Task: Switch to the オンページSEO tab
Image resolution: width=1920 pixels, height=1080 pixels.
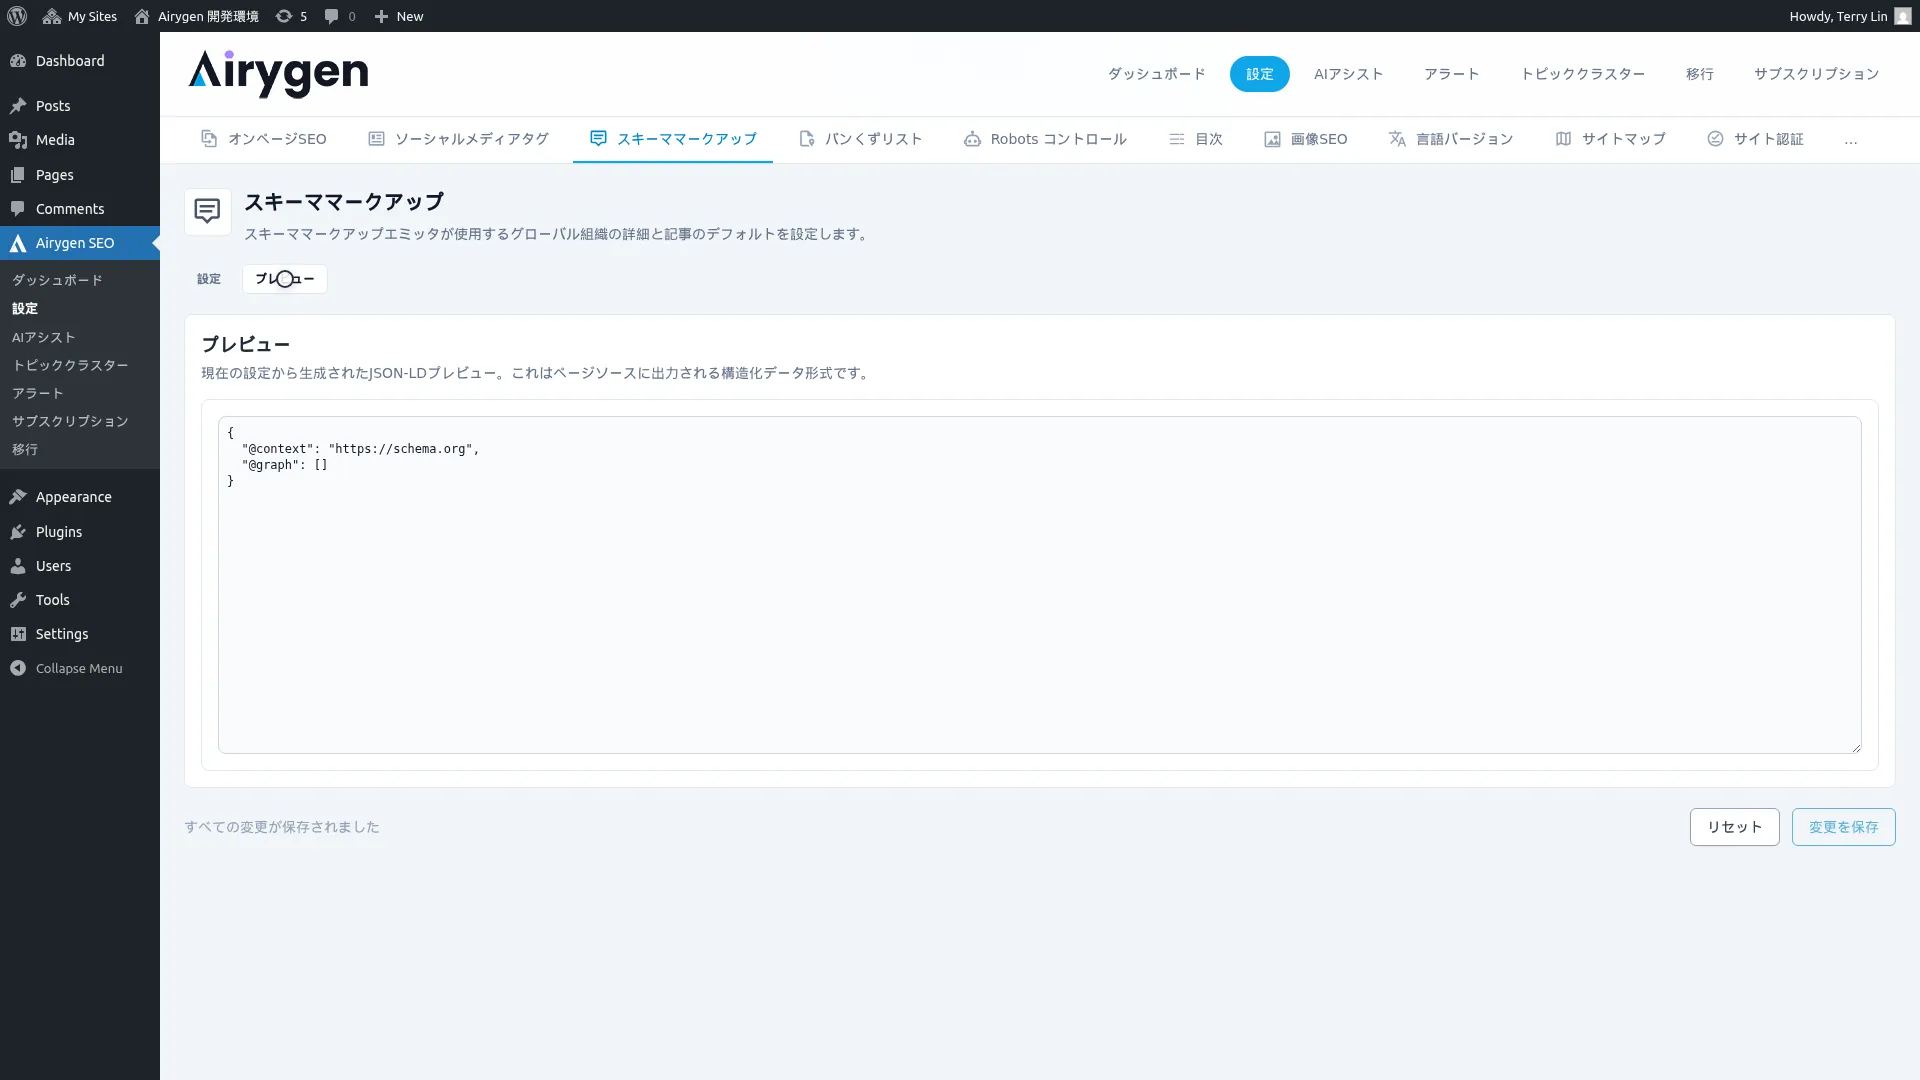Action: coord(264,139)
